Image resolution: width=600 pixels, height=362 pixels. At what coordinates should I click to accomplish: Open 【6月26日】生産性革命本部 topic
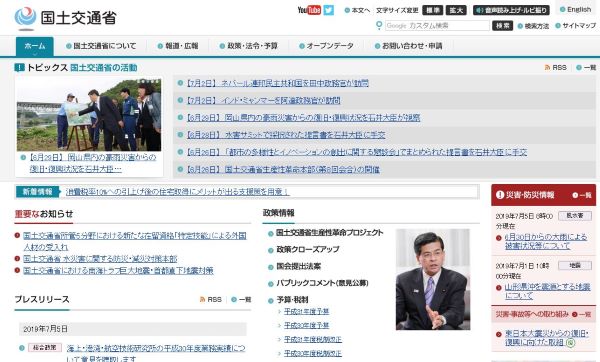point(283,169)
